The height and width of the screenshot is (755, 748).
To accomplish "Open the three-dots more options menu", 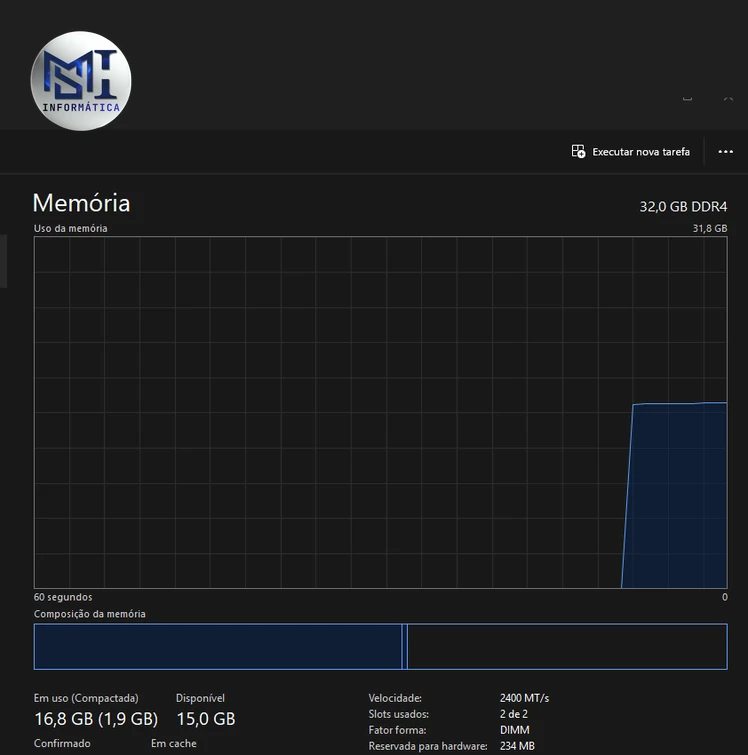I will [725, 152].
